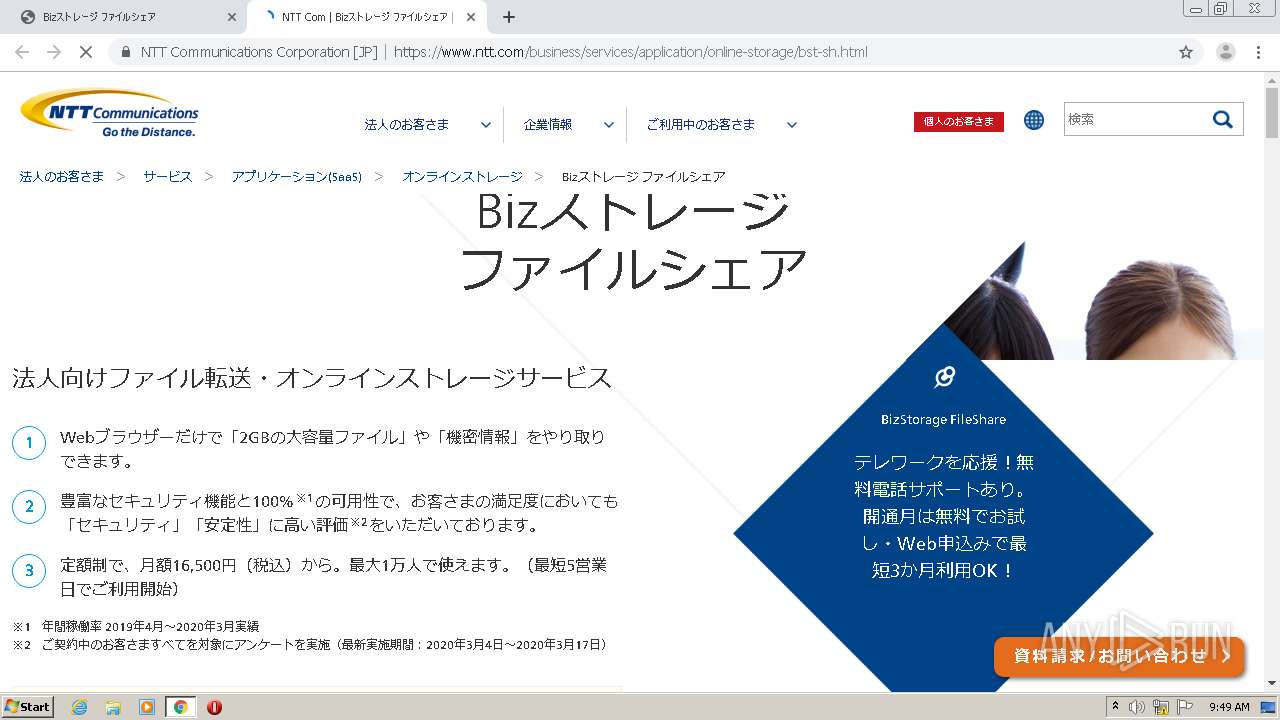This screenshot has height=720, width=1280.
Task: Click the BizStorage FileShare emblem icon
Action: point(944,376)
